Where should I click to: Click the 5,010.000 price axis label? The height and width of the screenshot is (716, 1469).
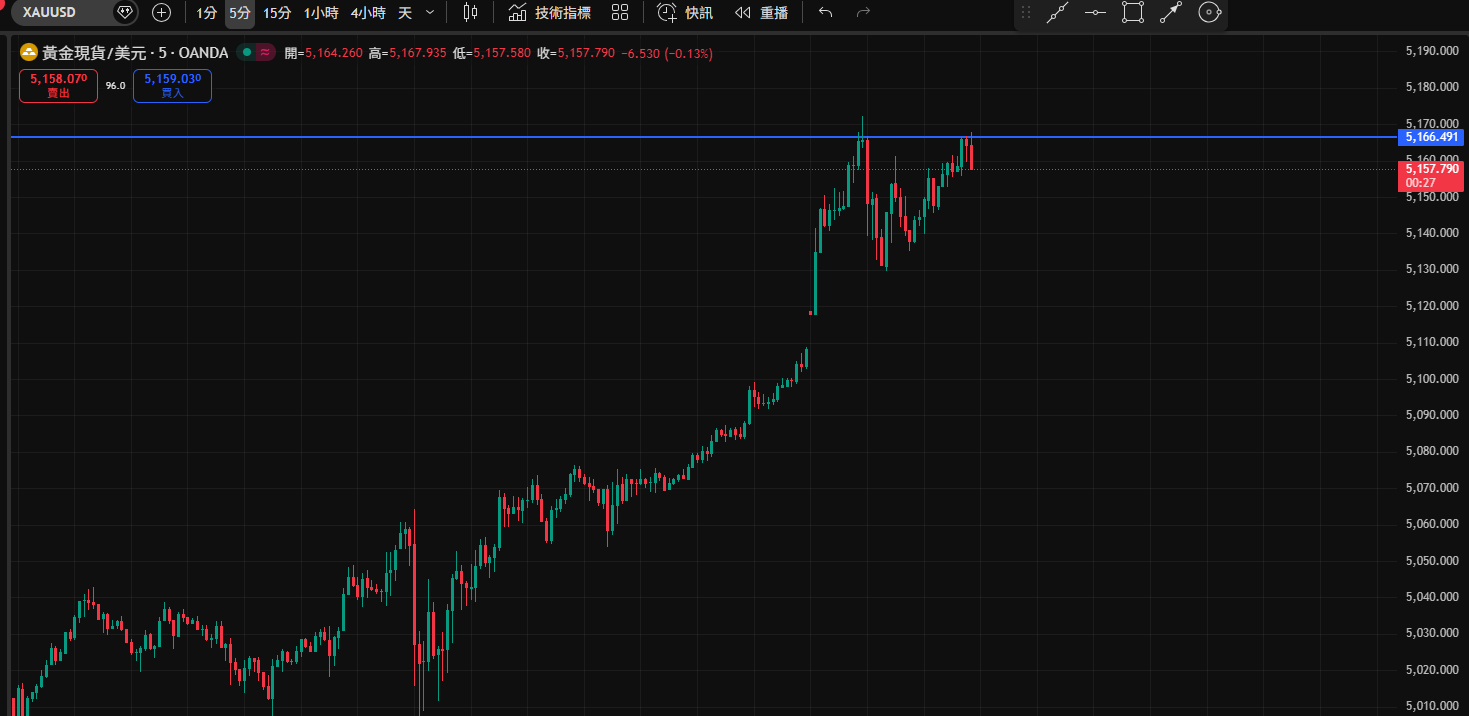click(1430, 706)
